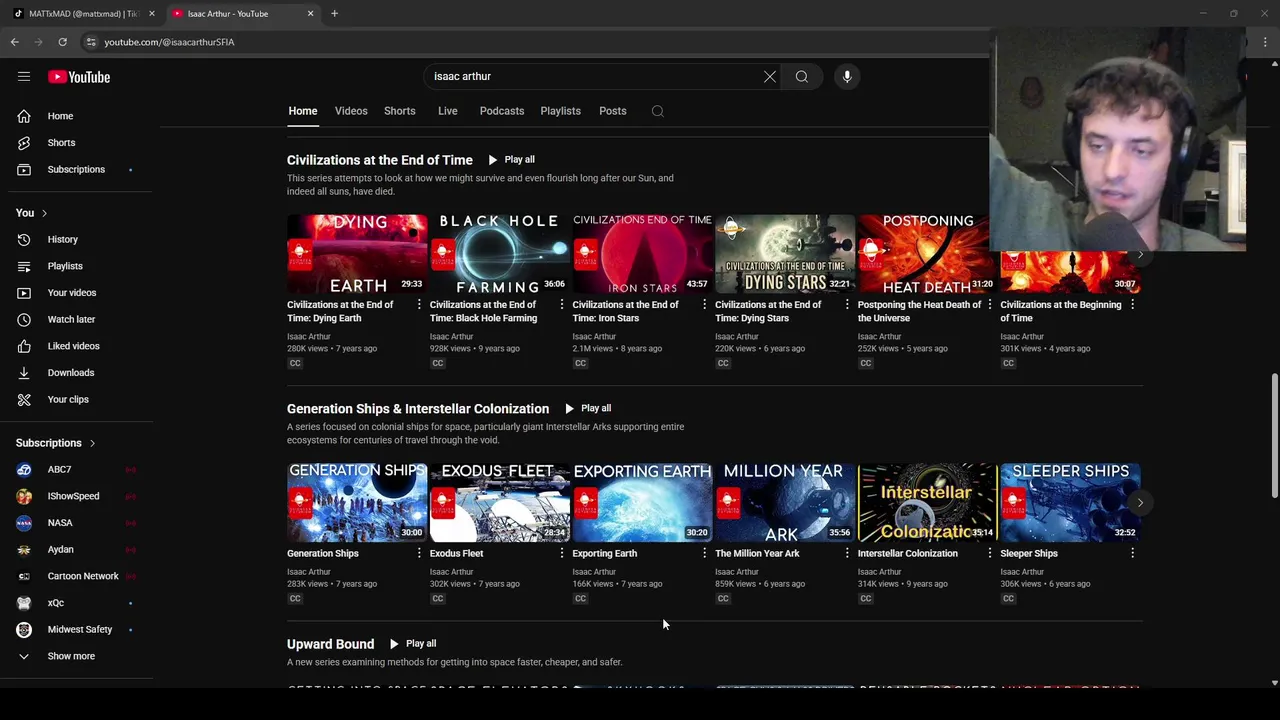1280x720 pixels.
Task: Open Generation Ships & Interstellar Colonization title
Action: tap(418, 409)
